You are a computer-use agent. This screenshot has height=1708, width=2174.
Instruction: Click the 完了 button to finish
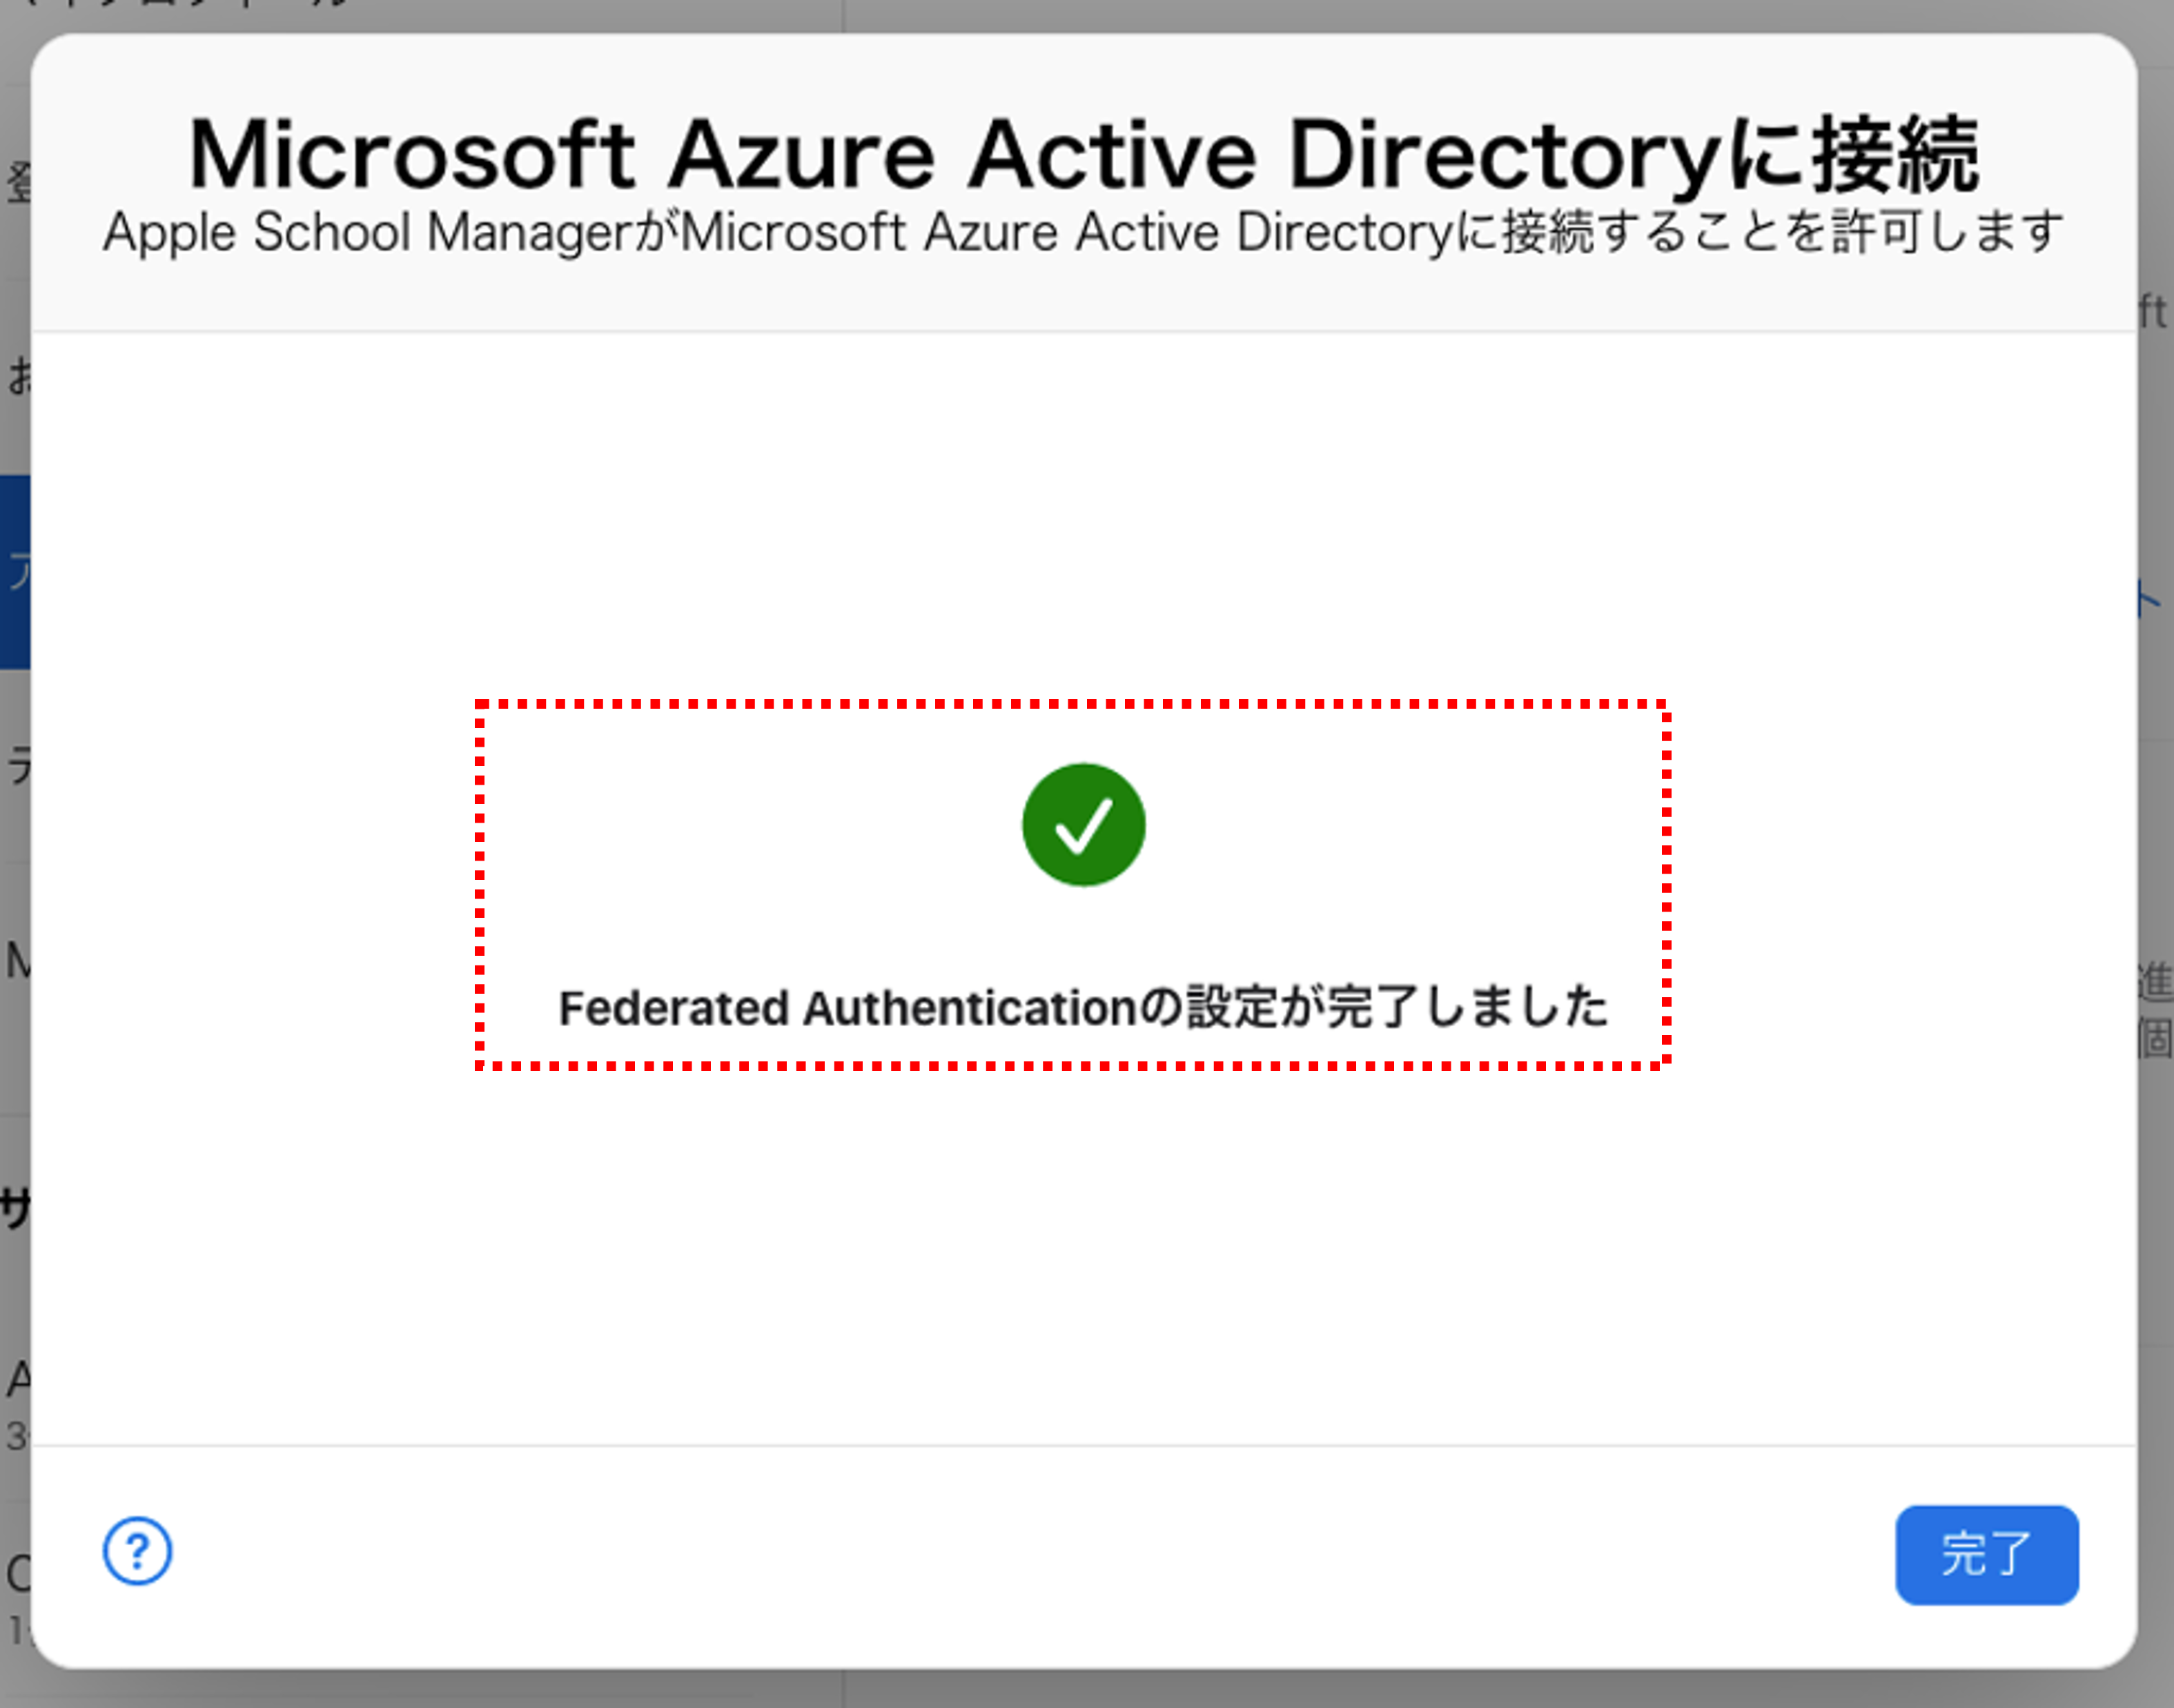pyautogui.click(x=1986, y=1555)
